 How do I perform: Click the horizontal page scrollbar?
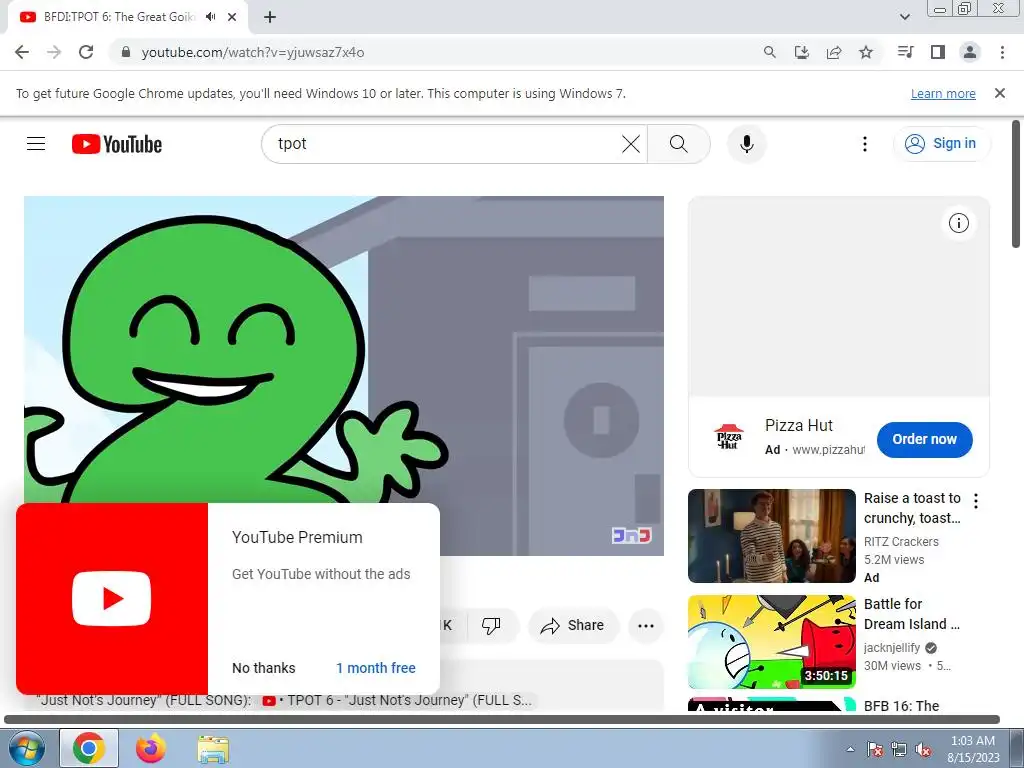[502, 720]
